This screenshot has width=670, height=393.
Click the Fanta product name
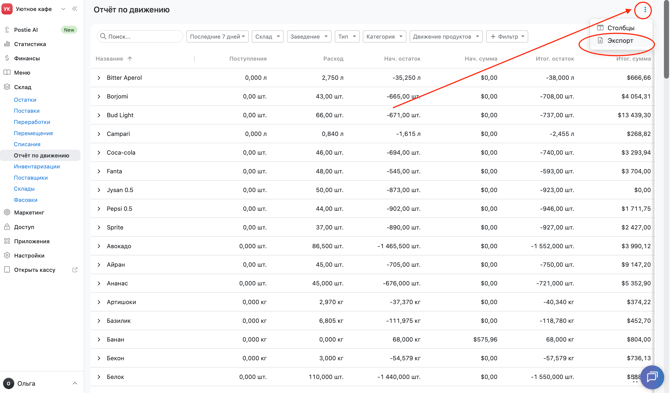click(114, 171)
